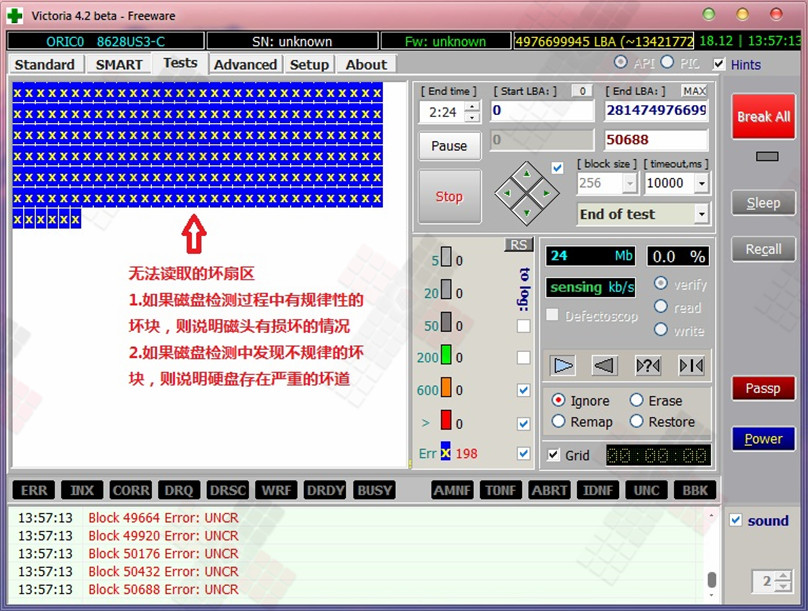
Task: Select the backward scan arrow icon
Action: point(605,366)
